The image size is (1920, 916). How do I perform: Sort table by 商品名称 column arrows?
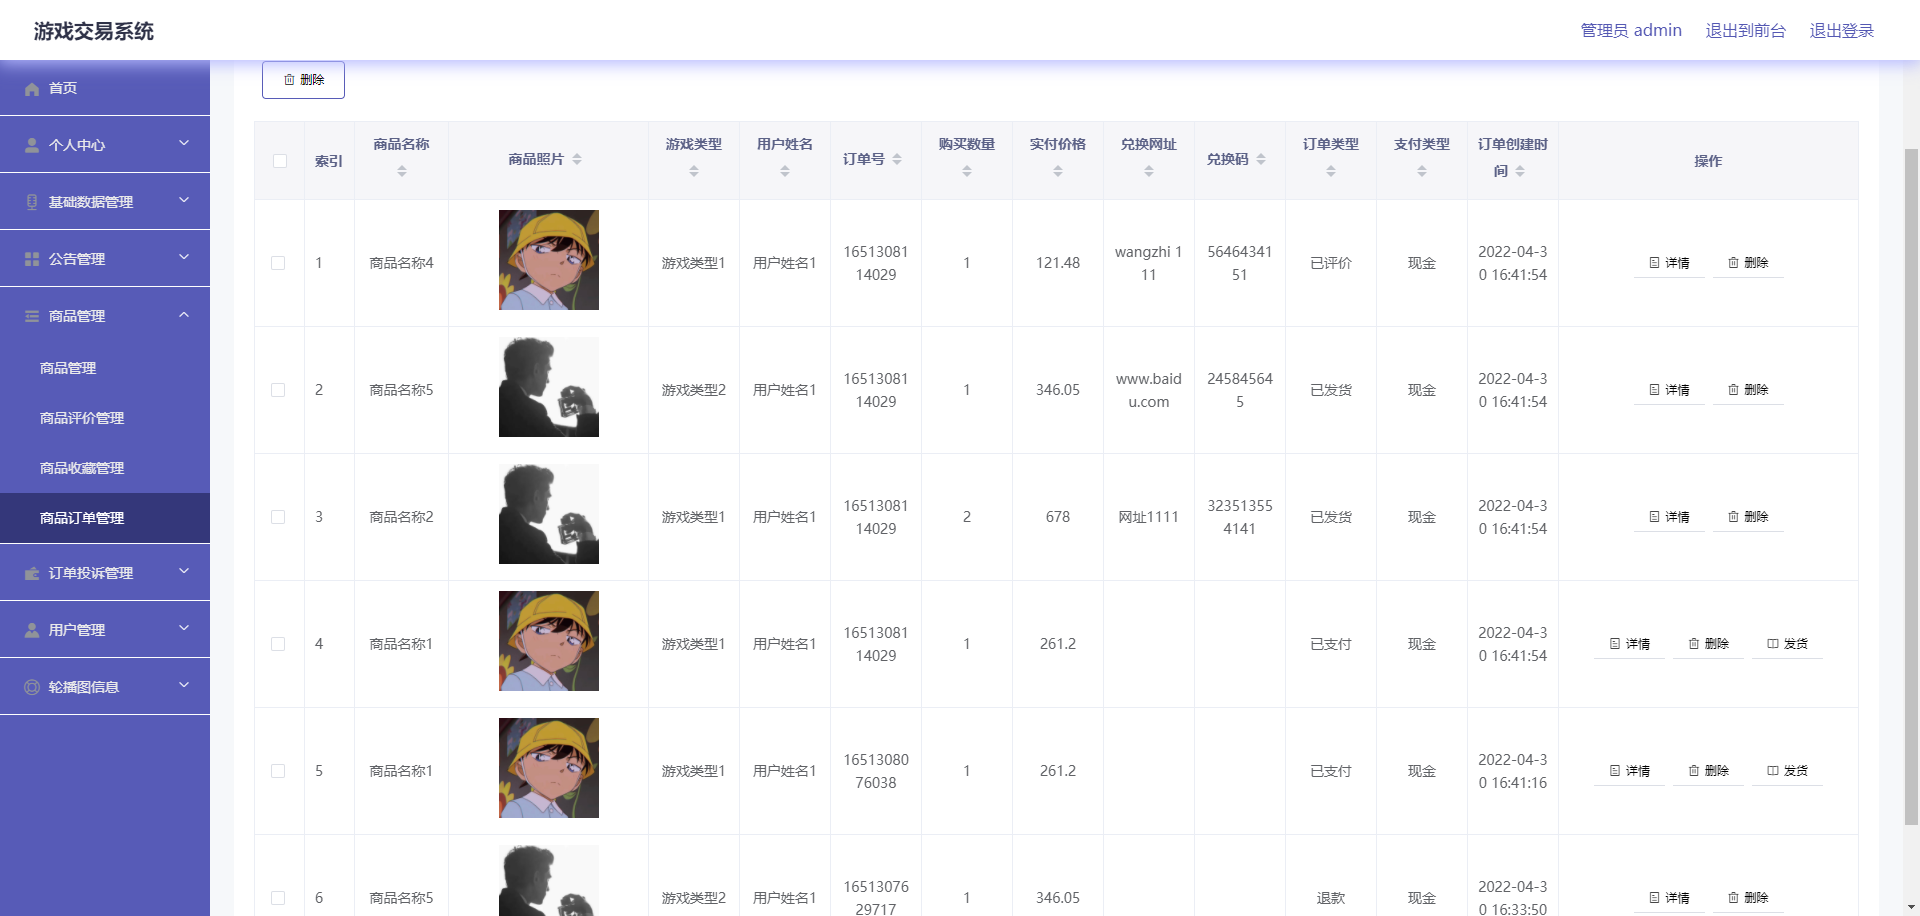(402, 171)
